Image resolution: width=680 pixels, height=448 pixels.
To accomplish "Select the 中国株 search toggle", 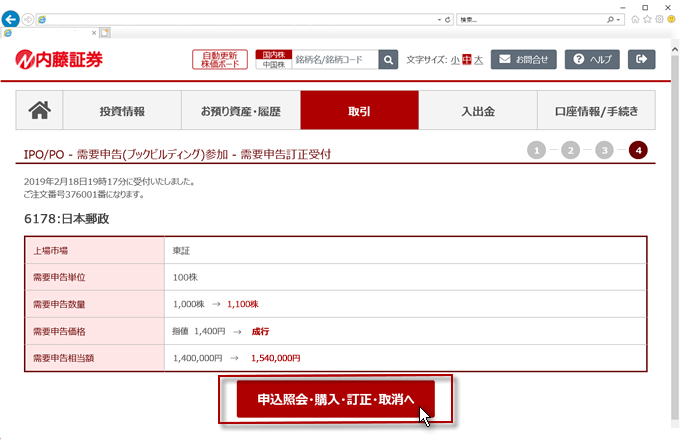I will point(274,65).
